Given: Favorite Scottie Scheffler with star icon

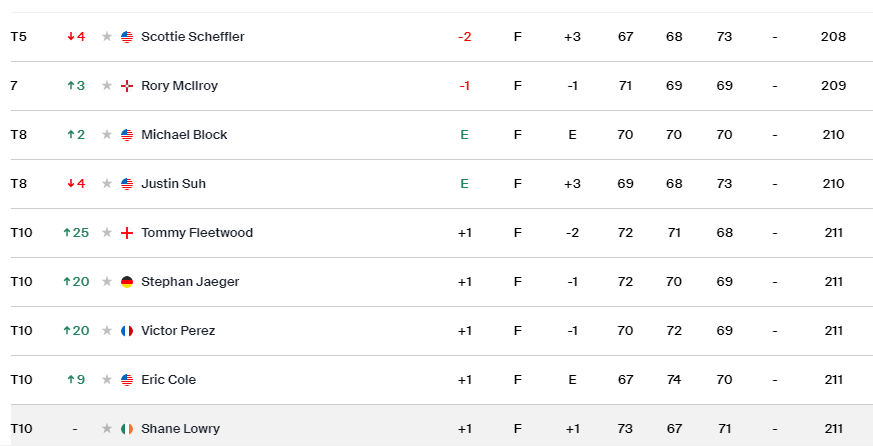Looking at the screenshot, I should 107,37.
